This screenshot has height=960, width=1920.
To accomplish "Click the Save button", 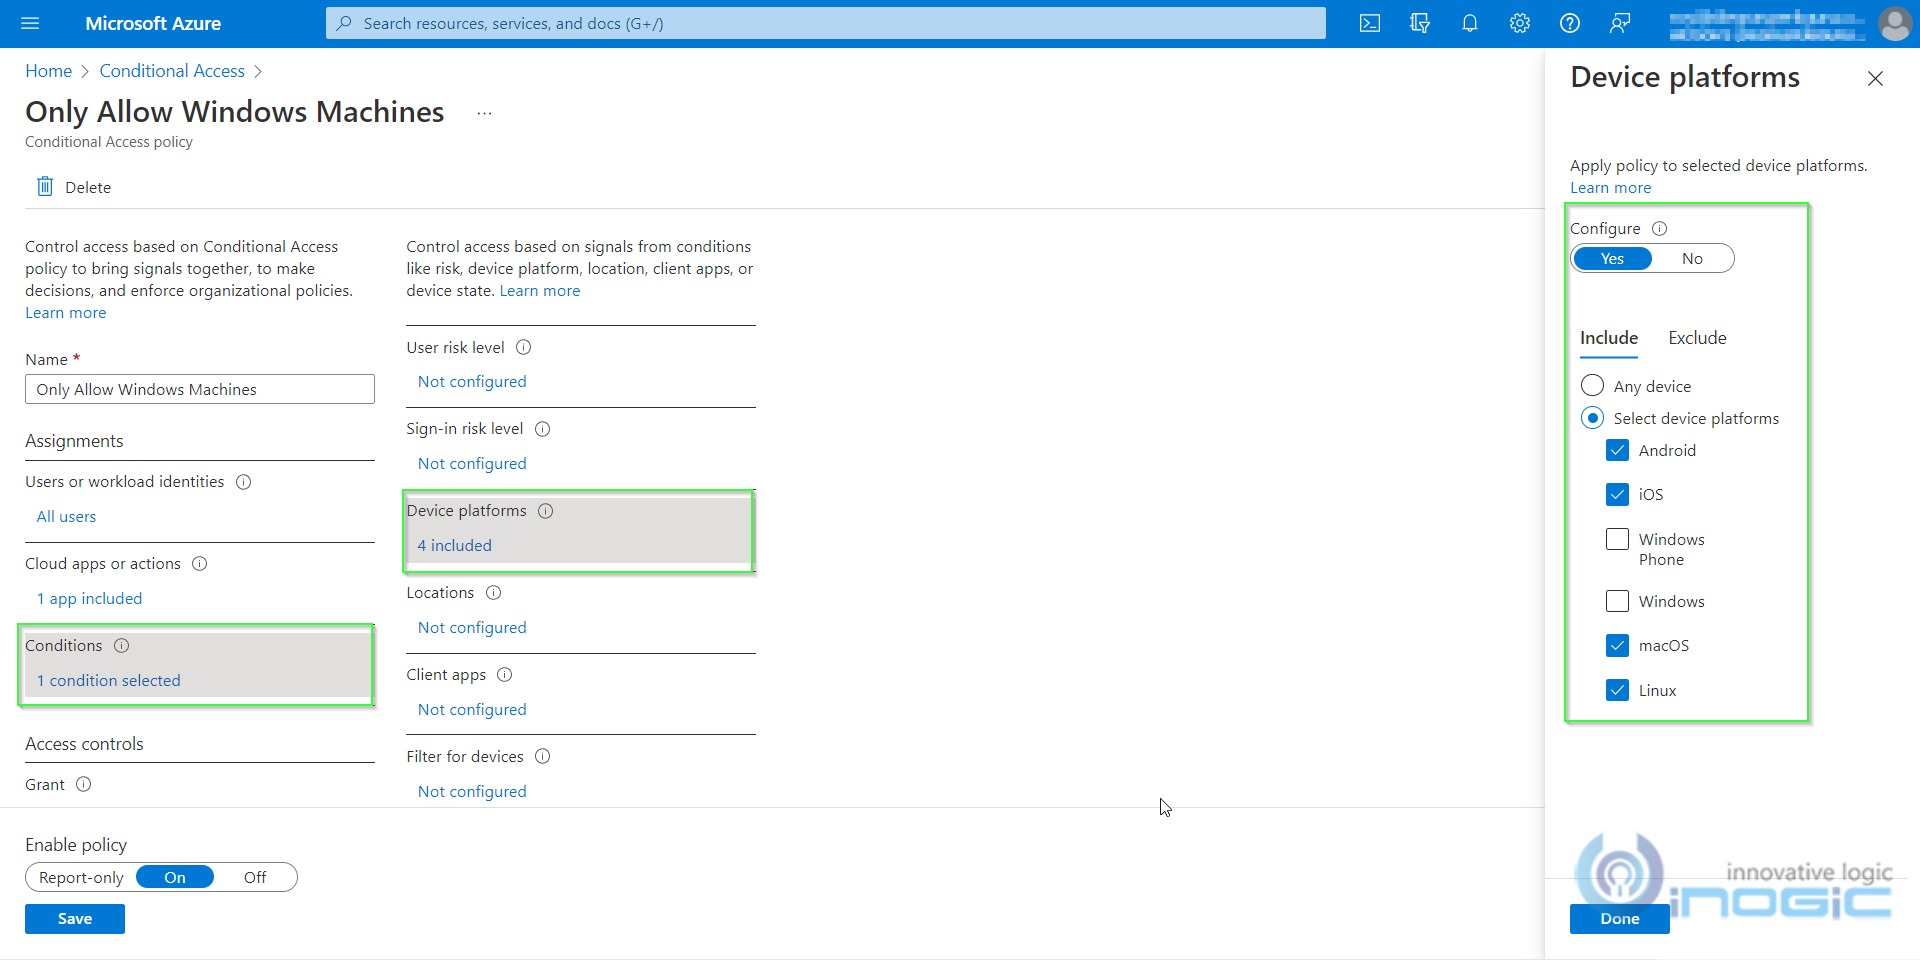I will point(75,919).
